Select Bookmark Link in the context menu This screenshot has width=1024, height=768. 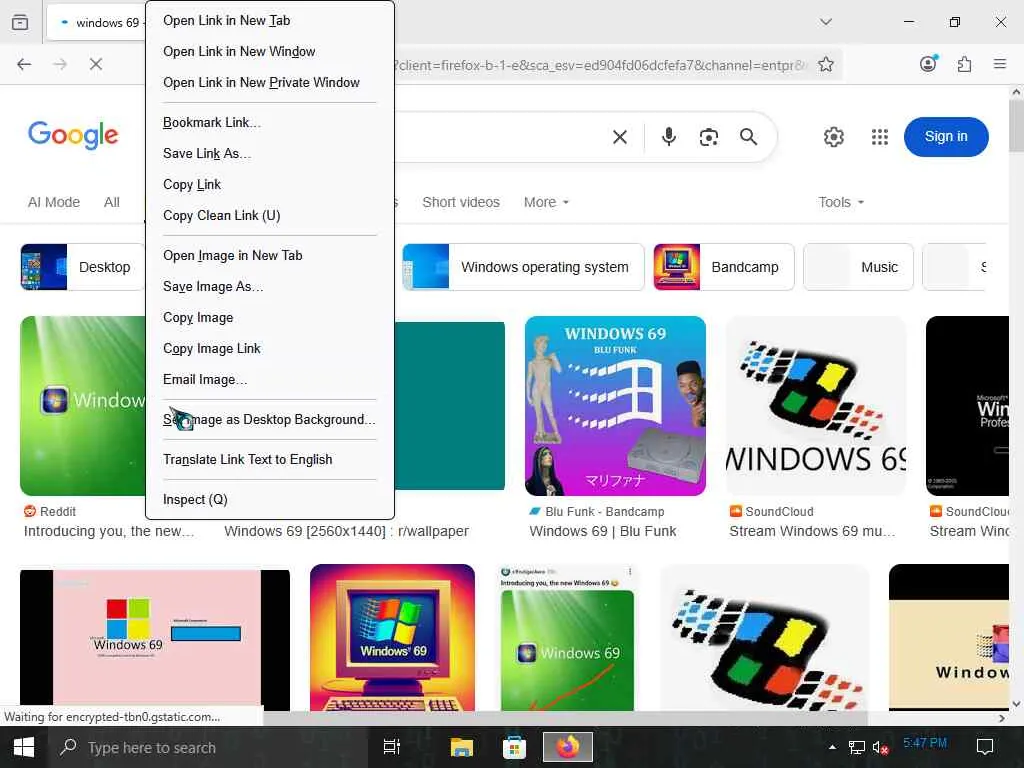click(x=270, y=123)
